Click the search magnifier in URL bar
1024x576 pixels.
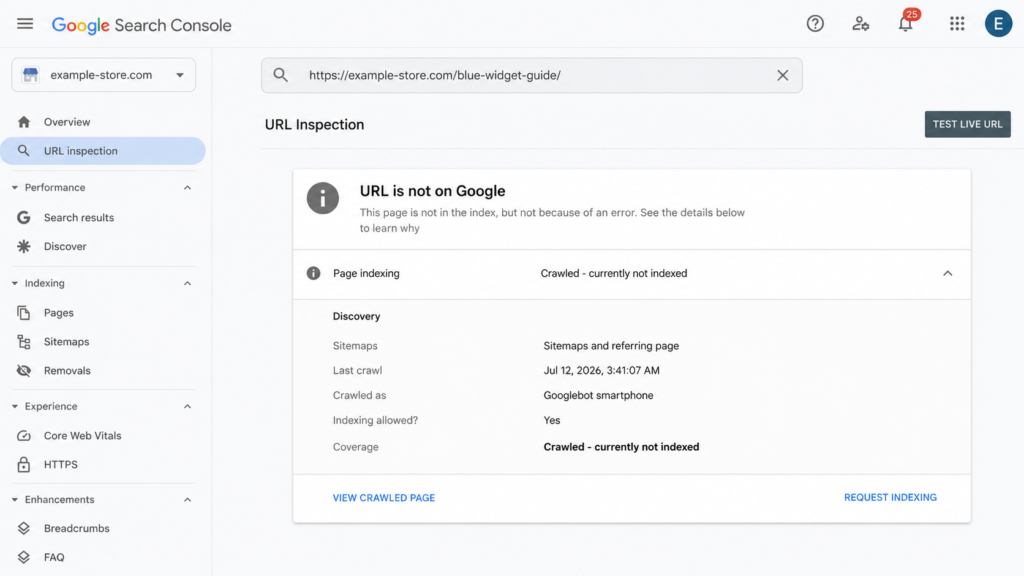281,75
